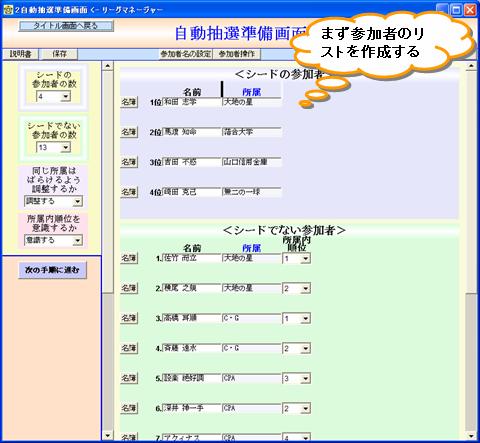Click left panel scrollbar down arrow

[107, 435]
